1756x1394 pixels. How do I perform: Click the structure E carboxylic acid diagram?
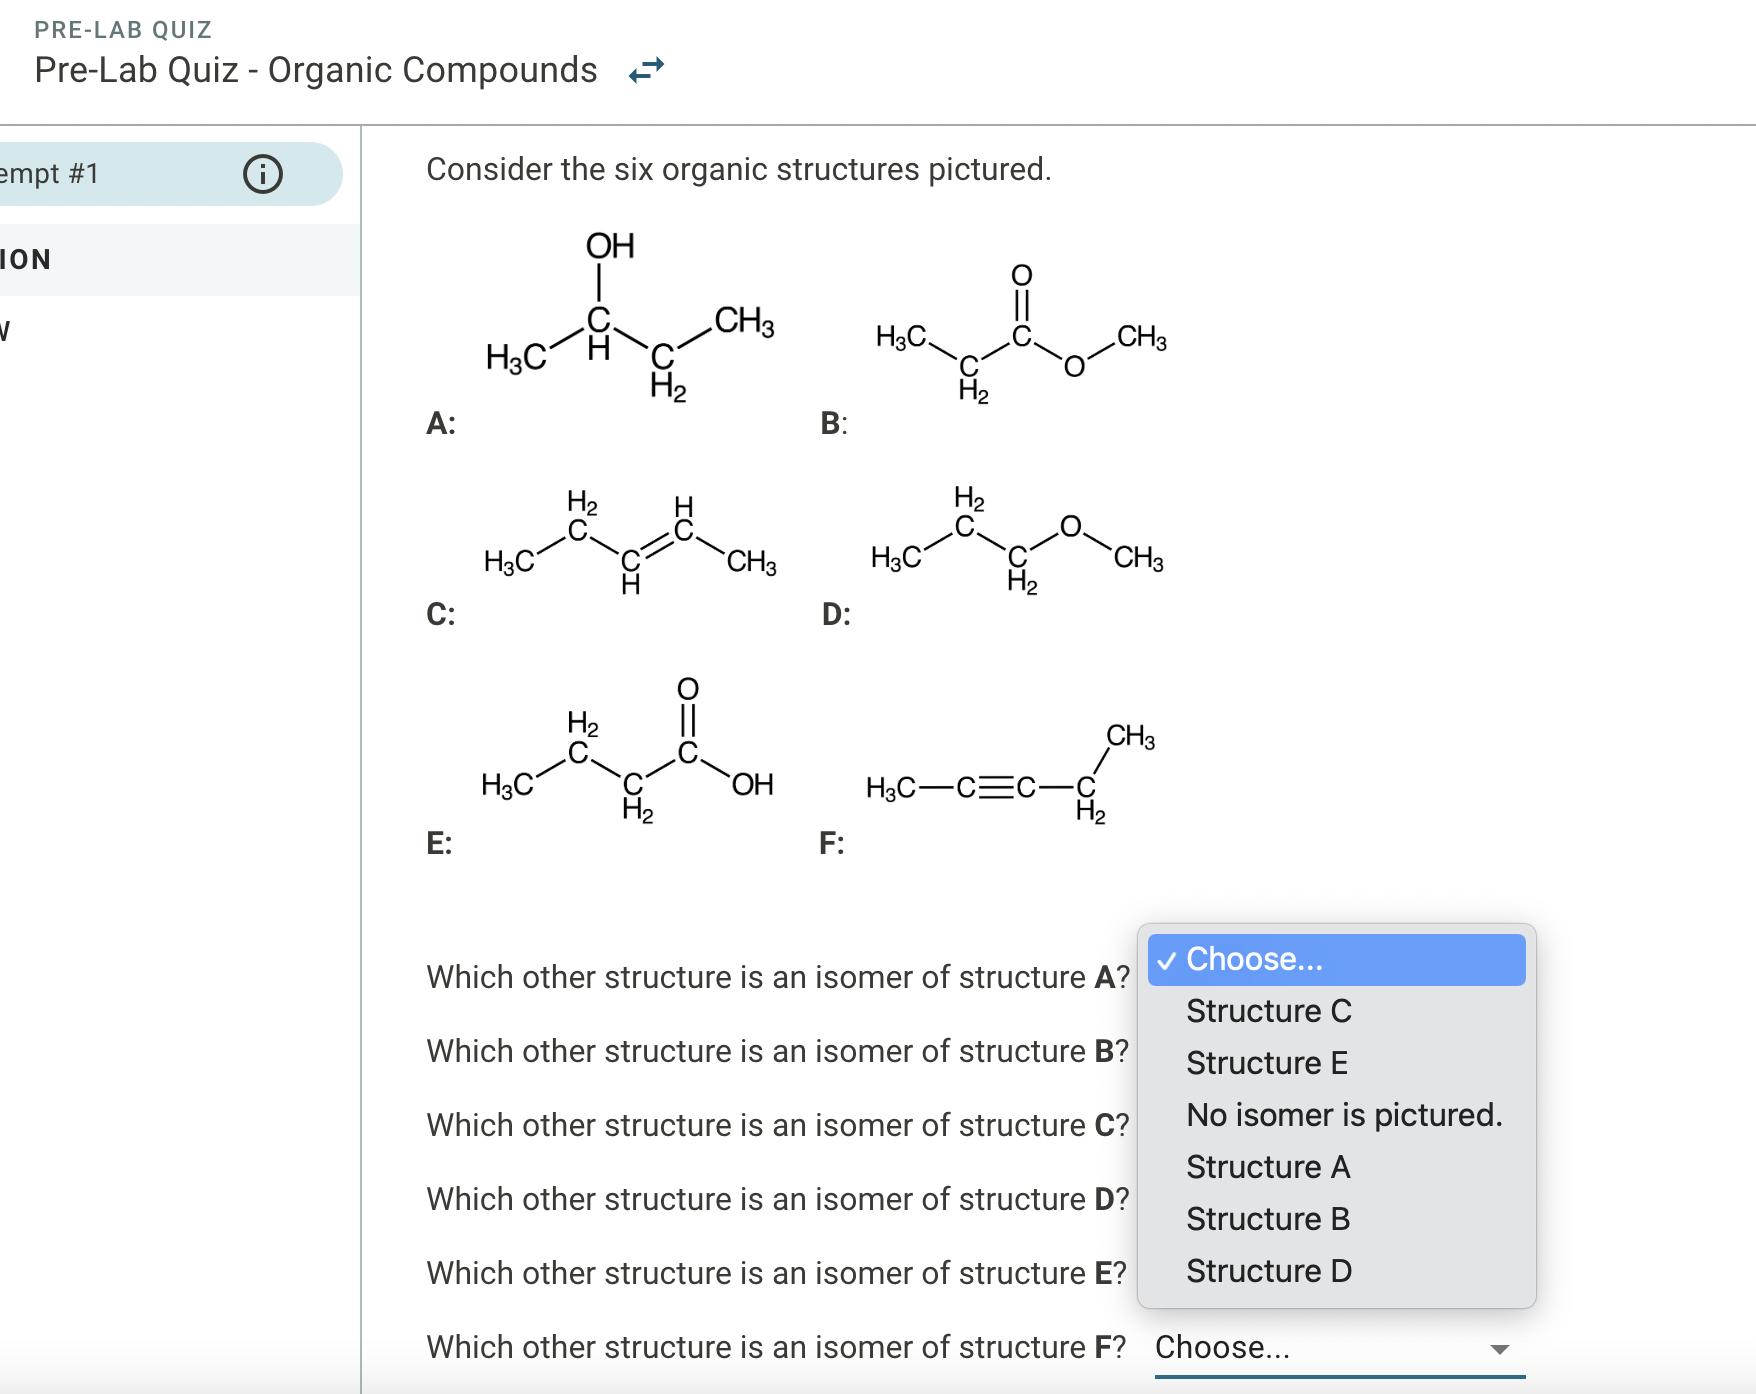[628, 755]
